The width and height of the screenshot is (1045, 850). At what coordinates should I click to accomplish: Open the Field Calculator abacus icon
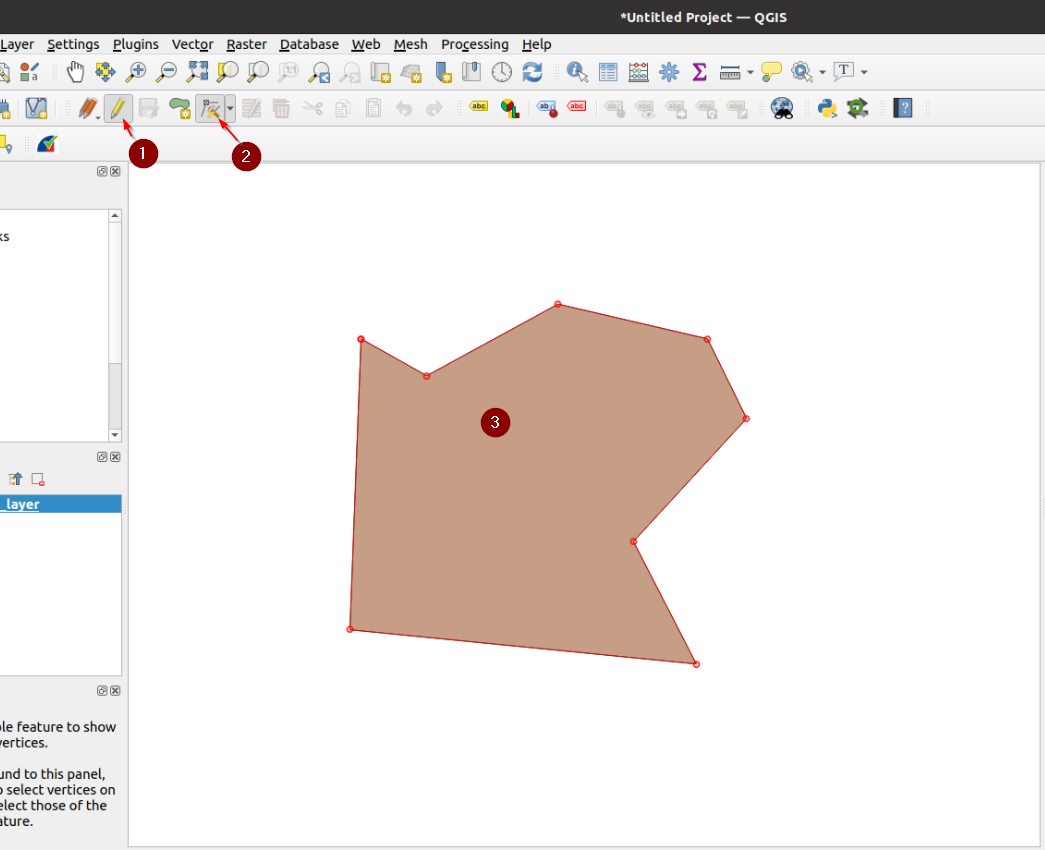pyautogui.click(x=638, y=71)
